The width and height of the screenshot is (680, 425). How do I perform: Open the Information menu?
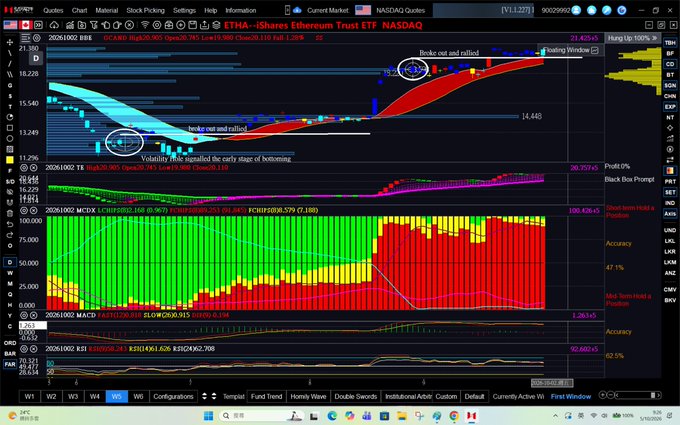coord(241,10)
